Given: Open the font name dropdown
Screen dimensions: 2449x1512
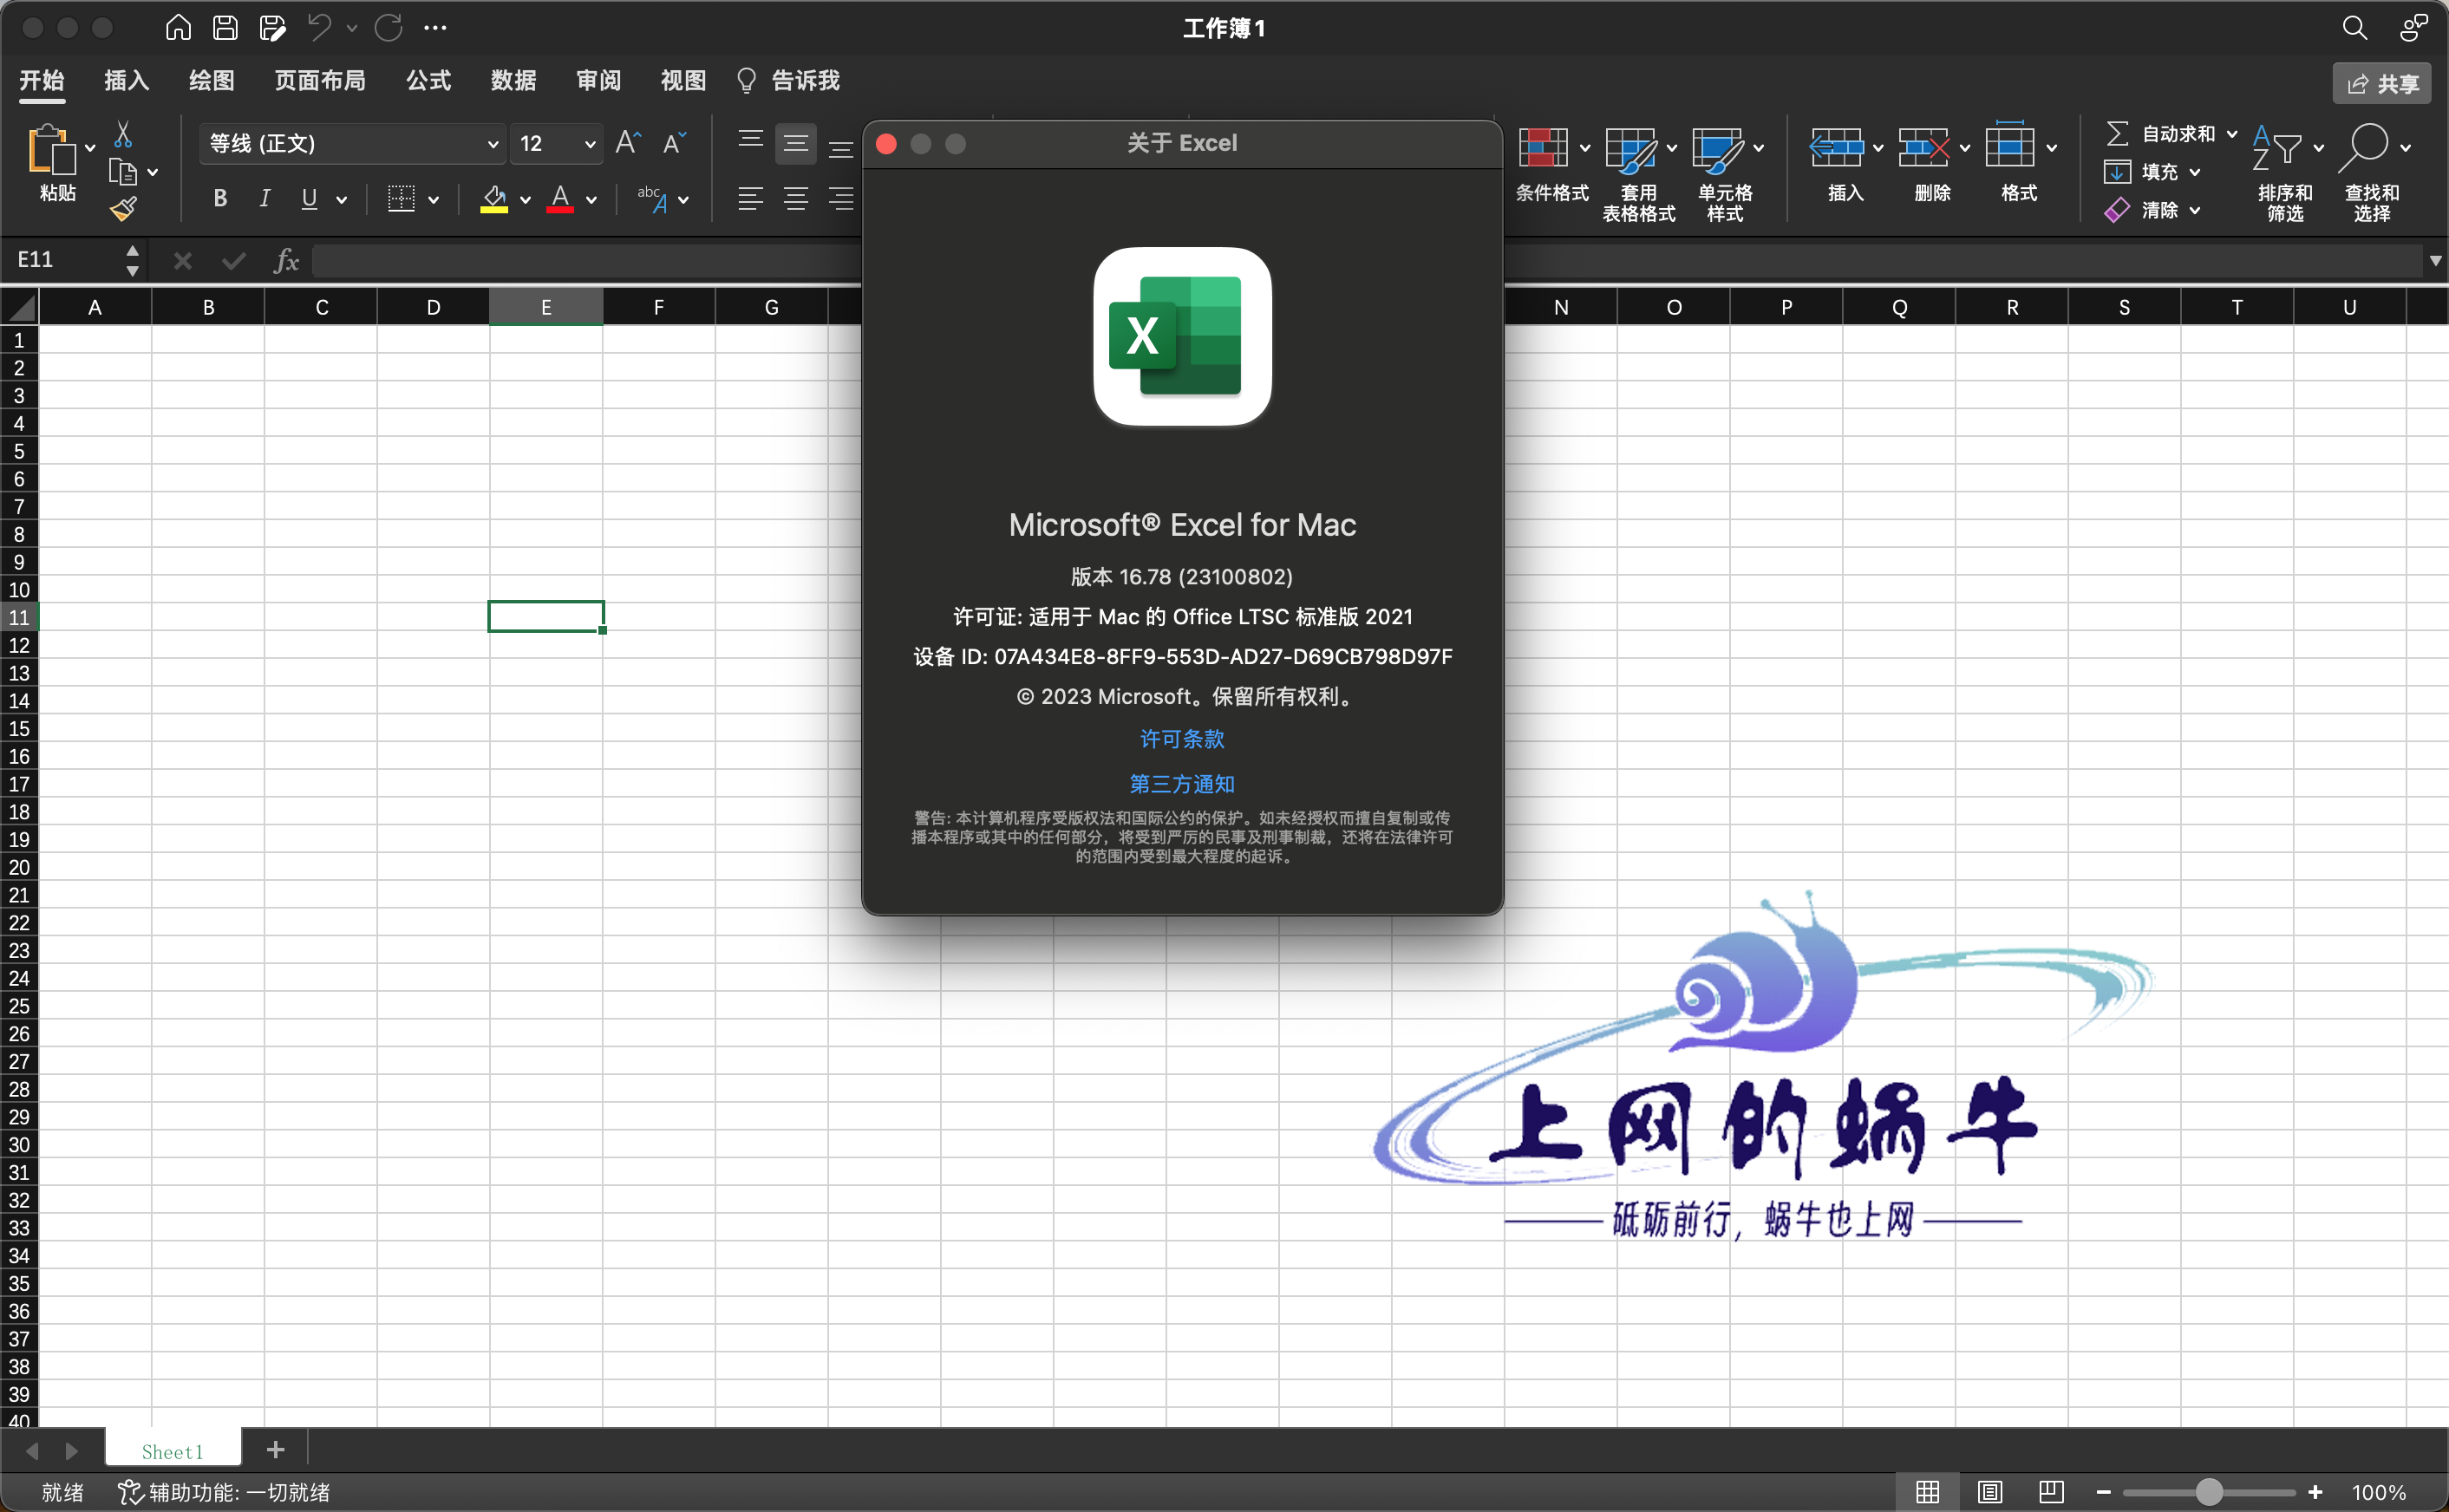Looking at the screenshot, I should 492,144.
